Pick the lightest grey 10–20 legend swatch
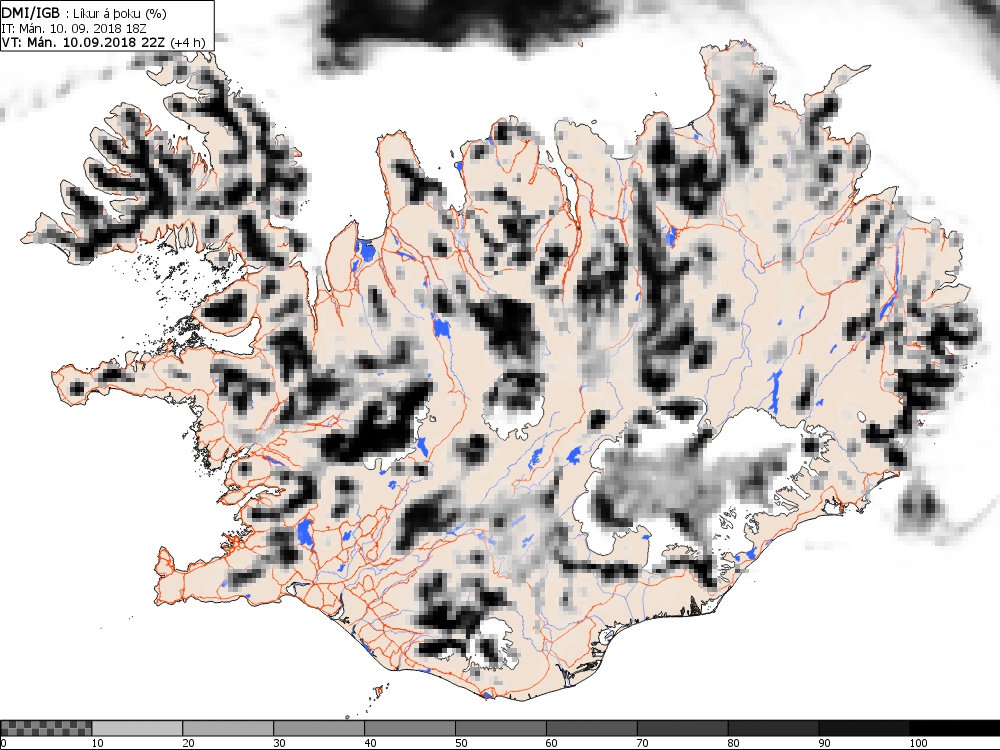Screen dimensions: 1000x750 [x=136, y=728]
